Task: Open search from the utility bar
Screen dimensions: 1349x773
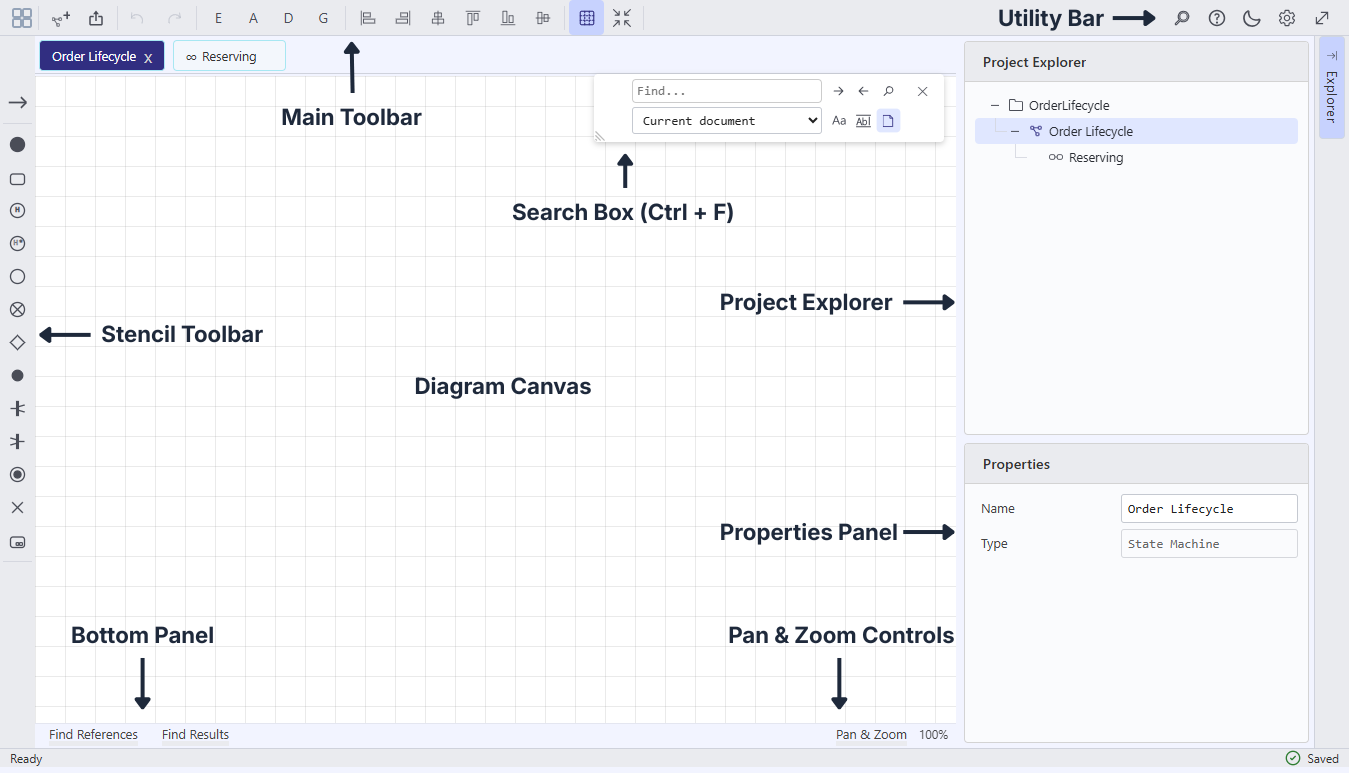Action: (1182, 18)
